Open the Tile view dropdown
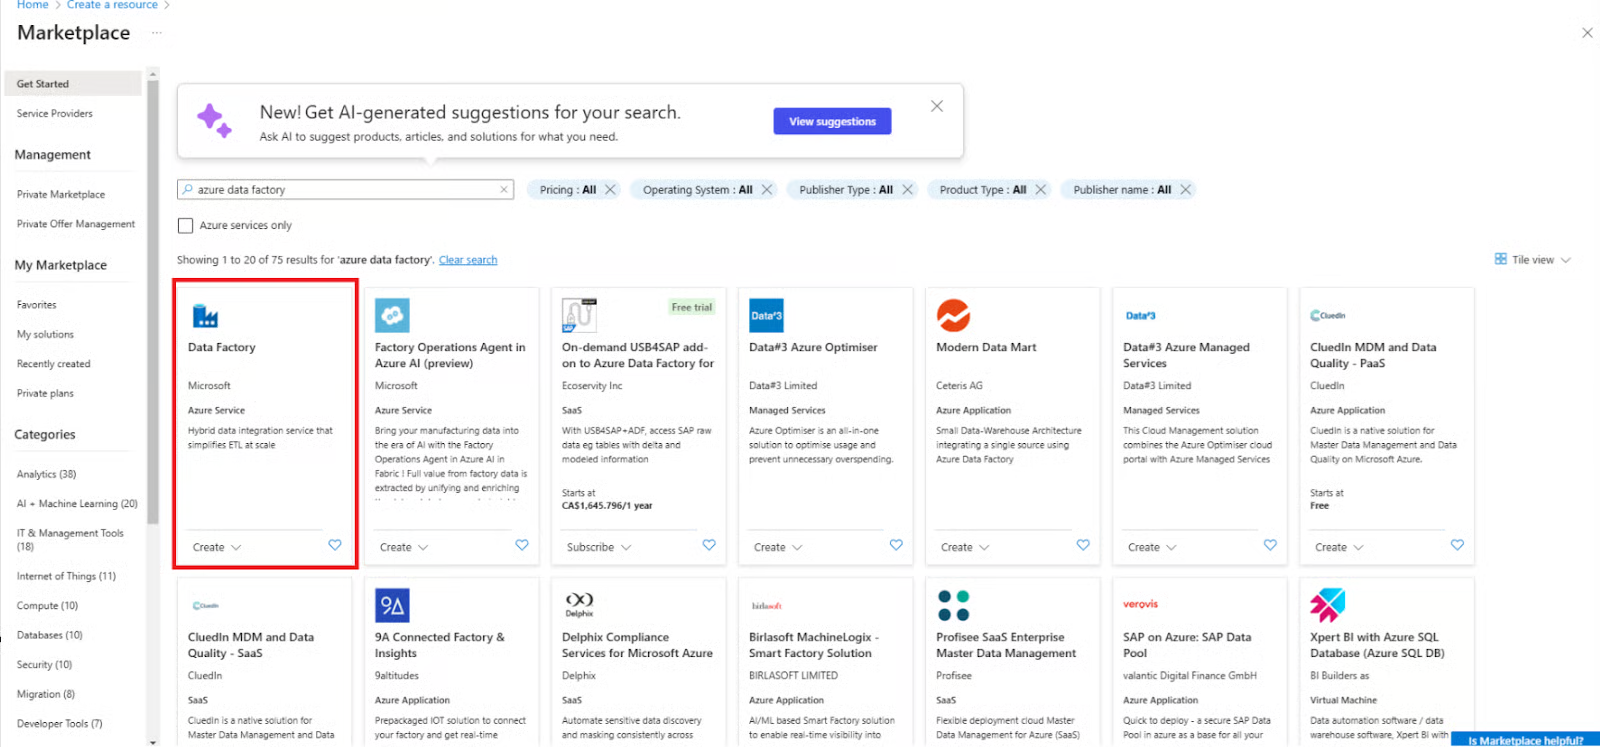Viewport: 1600px width, 747px height. tap(1532, 260)
